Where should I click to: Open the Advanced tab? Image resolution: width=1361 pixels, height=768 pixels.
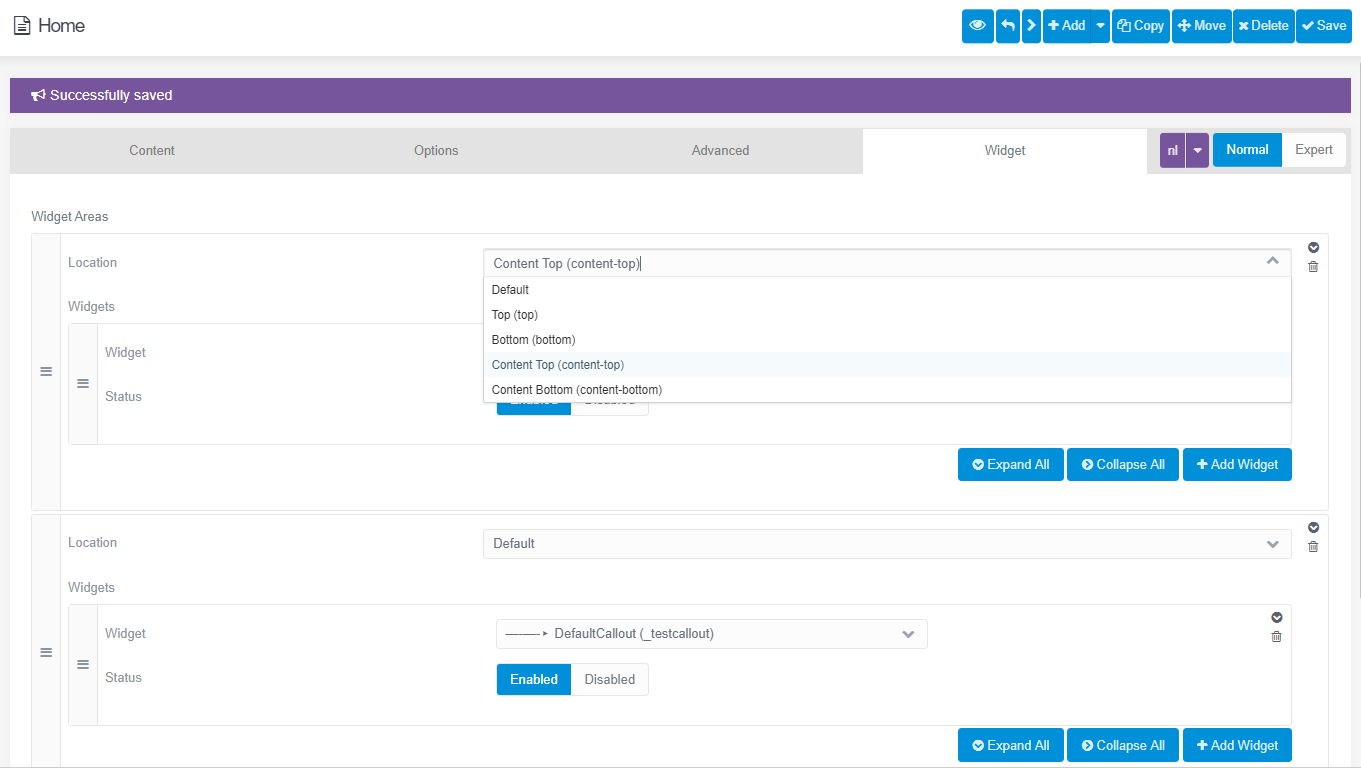click(720, 151)
